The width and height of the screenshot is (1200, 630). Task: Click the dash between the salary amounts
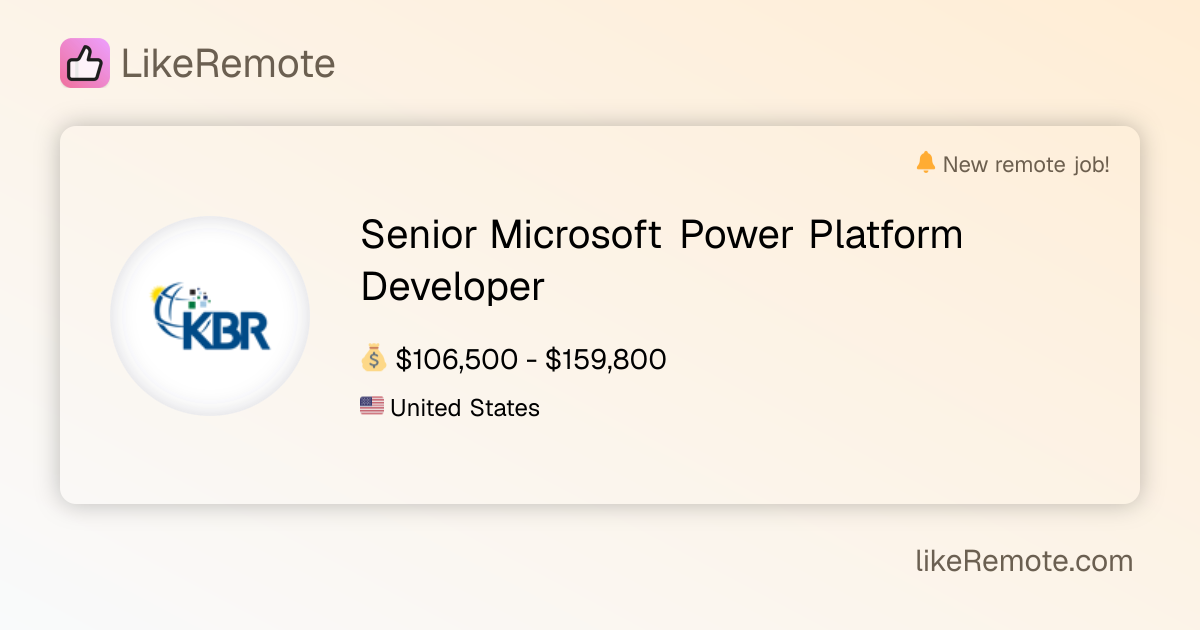(x=531, y=360)
